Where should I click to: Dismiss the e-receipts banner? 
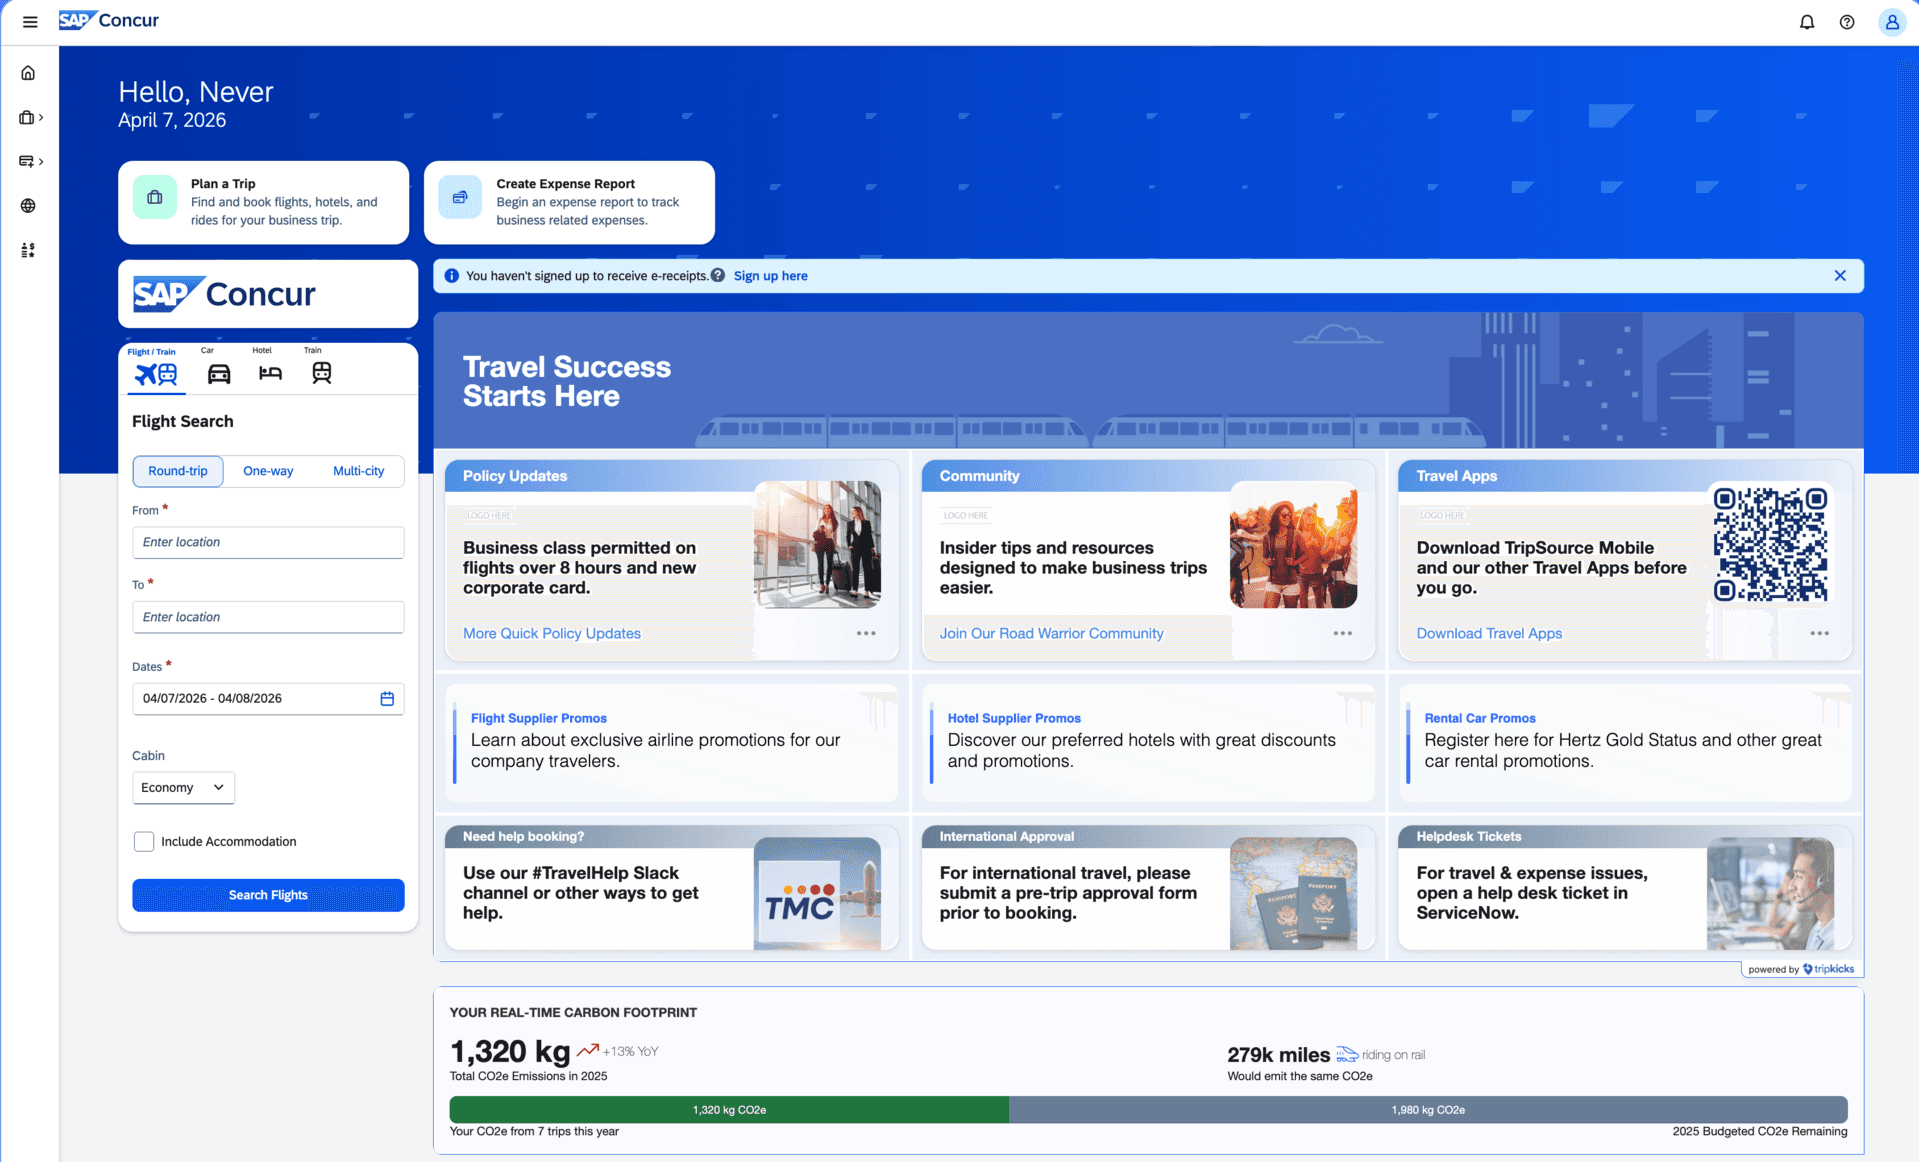pyautogui.click(x=1840, y=276)
